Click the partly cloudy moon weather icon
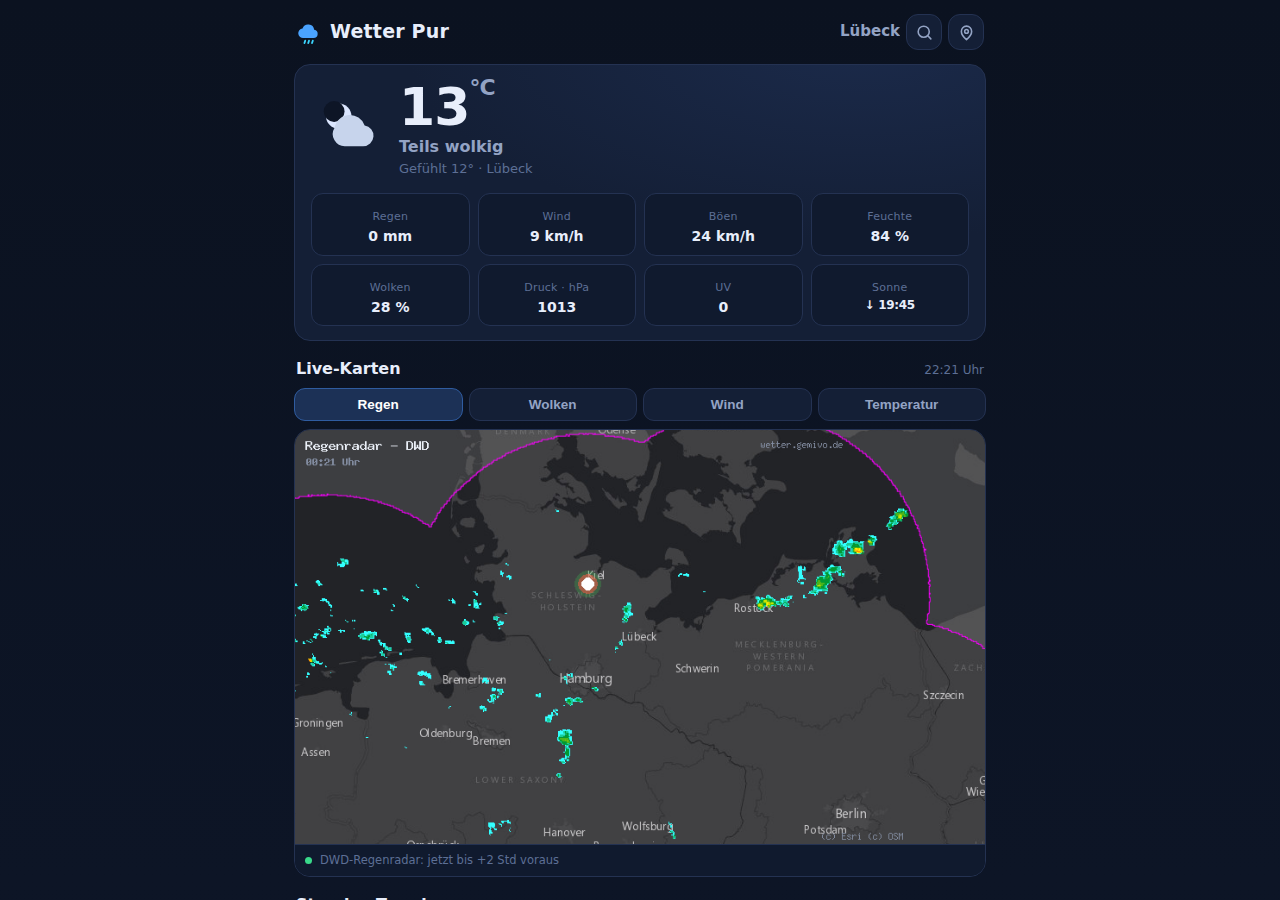 click(x=348, y=124)
